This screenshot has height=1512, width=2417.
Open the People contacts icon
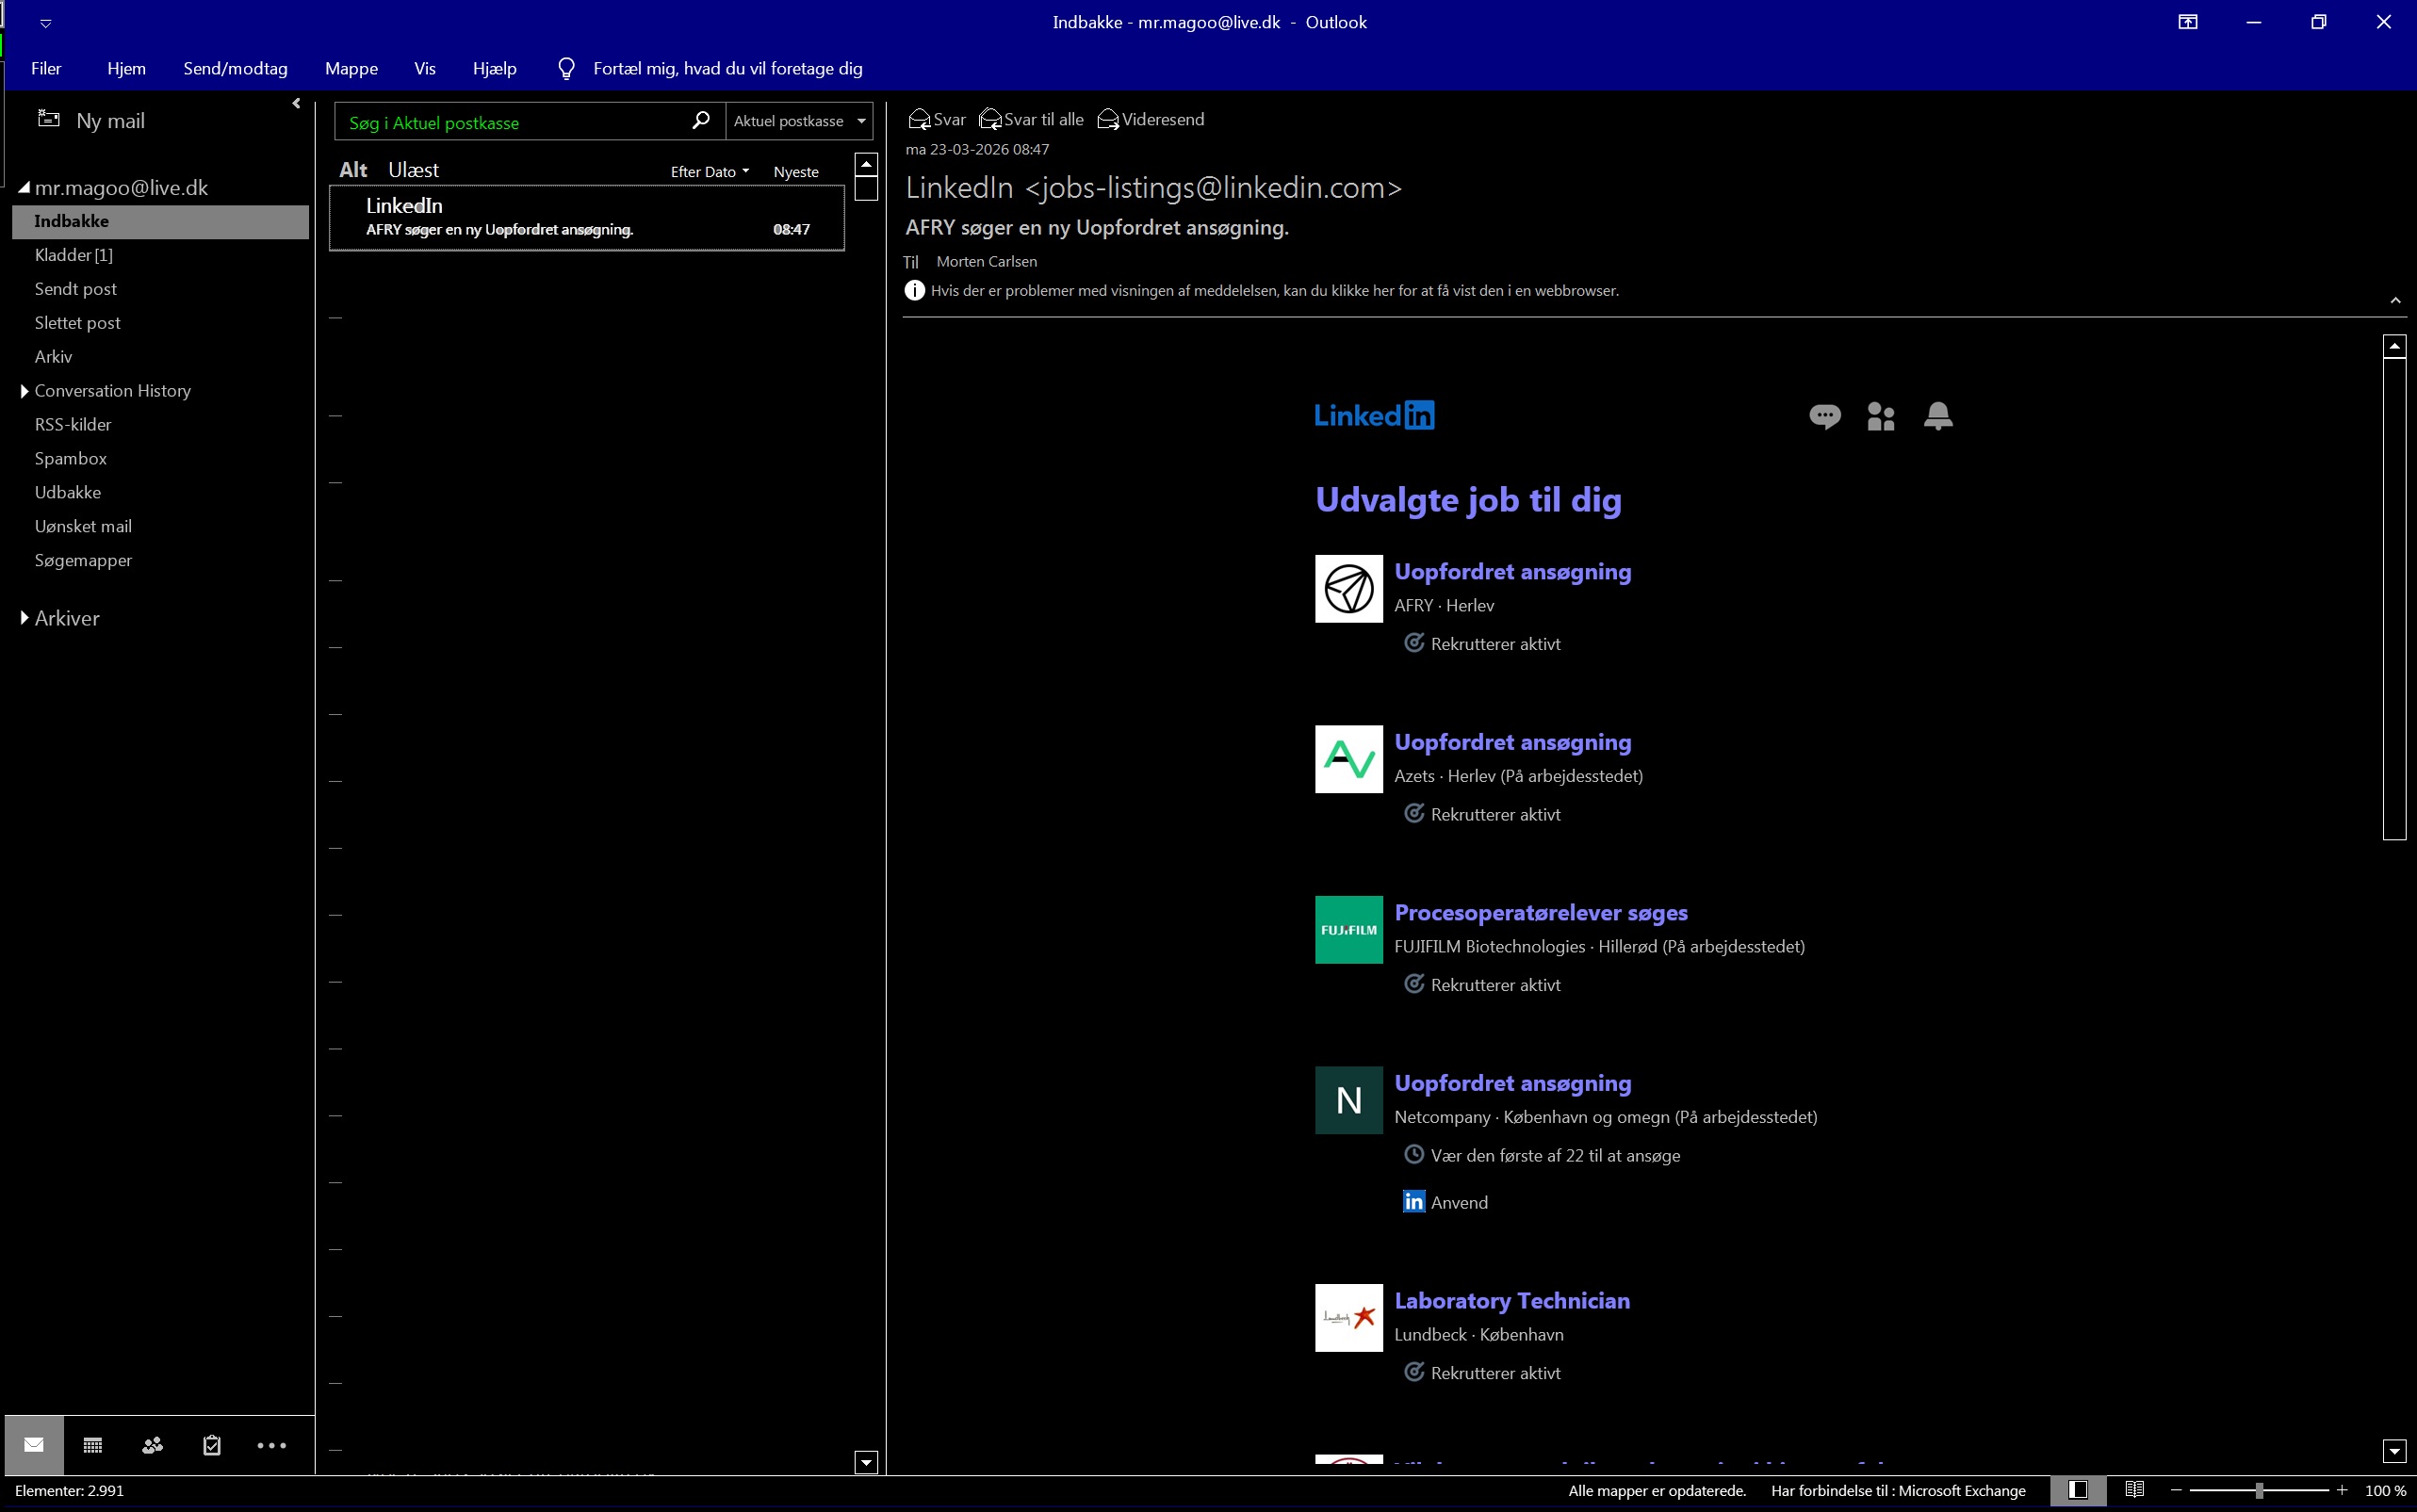[x=152, y=1445]
